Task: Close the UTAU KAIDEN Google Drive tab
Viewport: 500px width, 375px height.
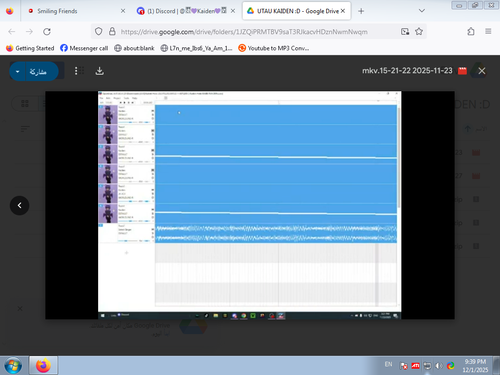Action: coord(343,11)
